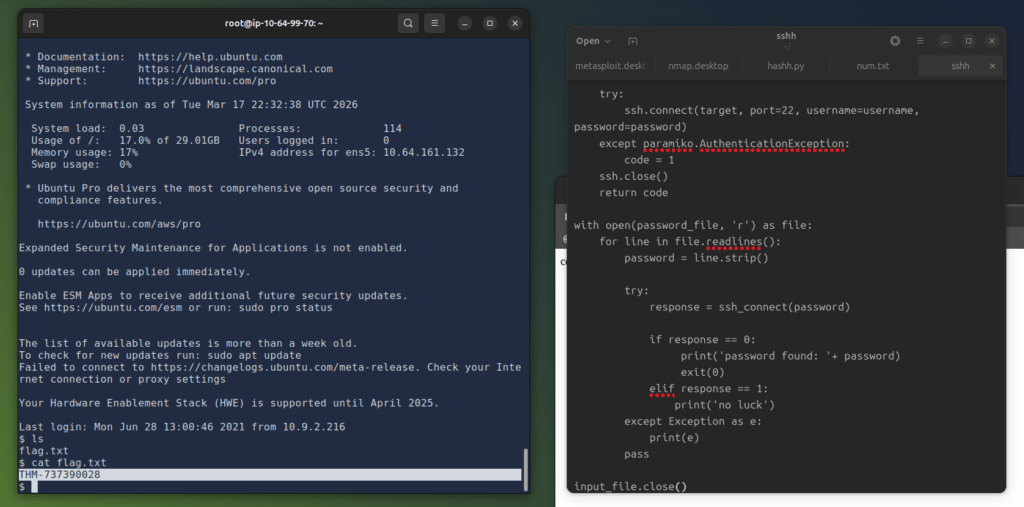
Task: Click the 'except Exception as e:' line
Action: [x=693, y=421]
